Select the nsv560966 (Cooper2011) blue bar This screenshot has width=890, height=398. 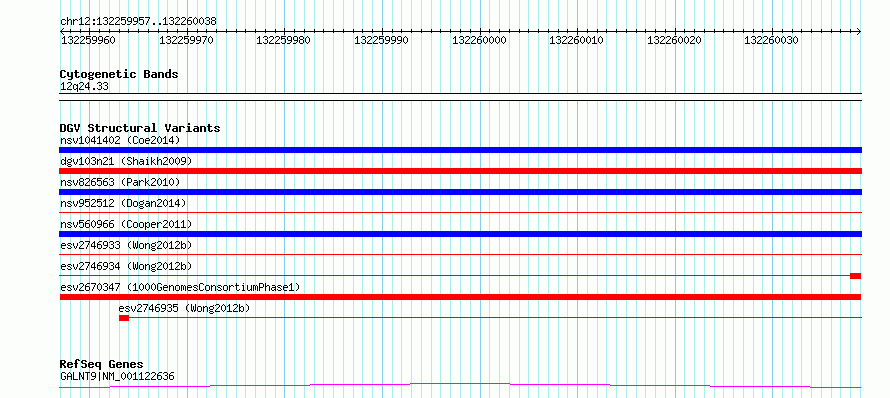click(x=460, y=234)
